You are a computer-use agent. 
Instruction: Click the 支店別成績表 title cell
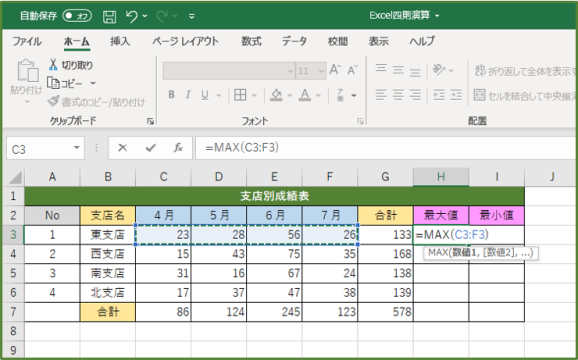tap(275, 196)
